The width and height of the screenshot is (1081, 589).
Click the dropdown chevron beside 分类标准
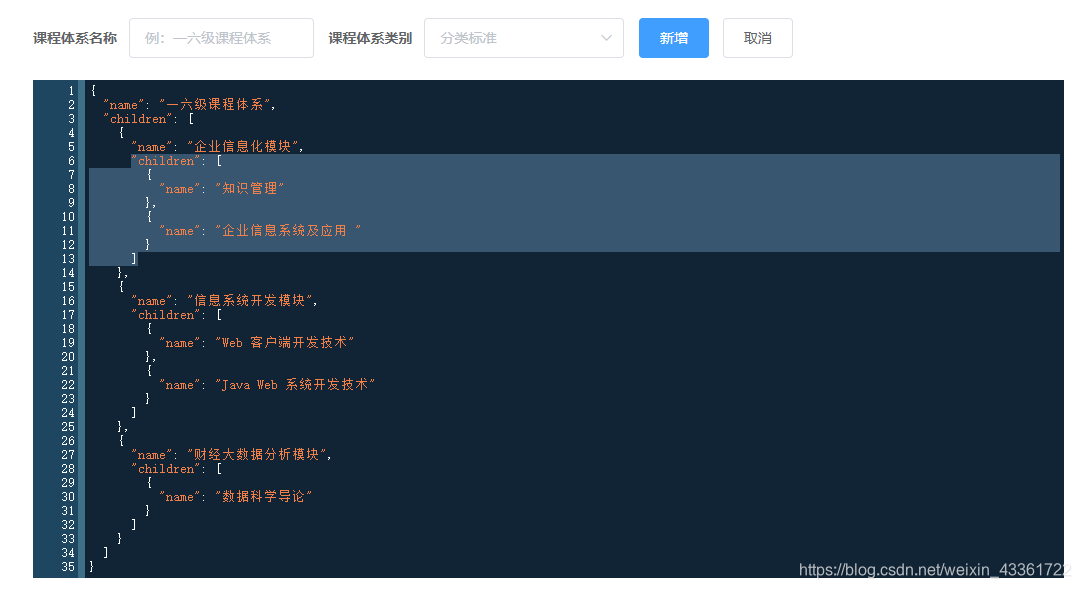coord(606,37)
